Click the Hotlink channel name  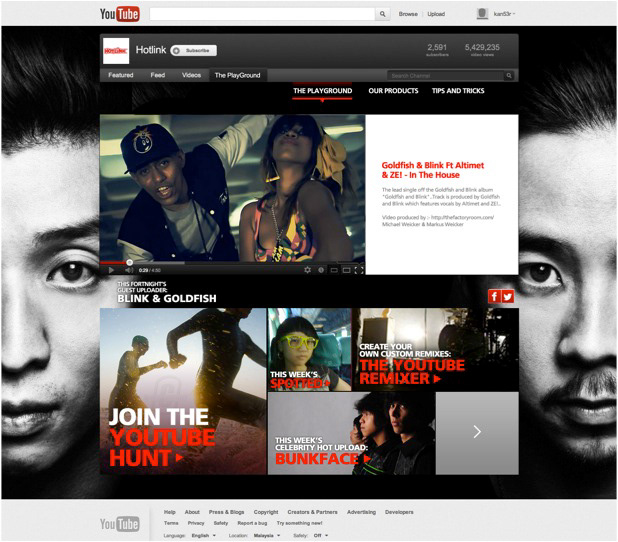151,50
